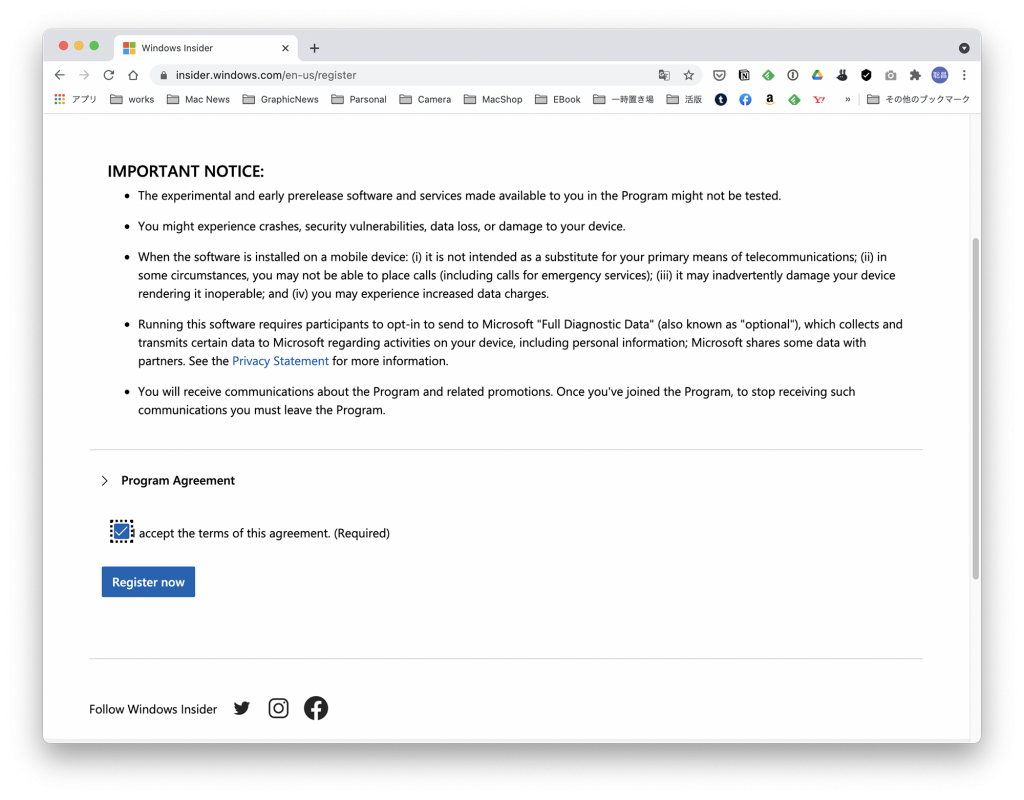
Task: Follow Windows Insider on Twitter
Action: (x=242, y=709)
